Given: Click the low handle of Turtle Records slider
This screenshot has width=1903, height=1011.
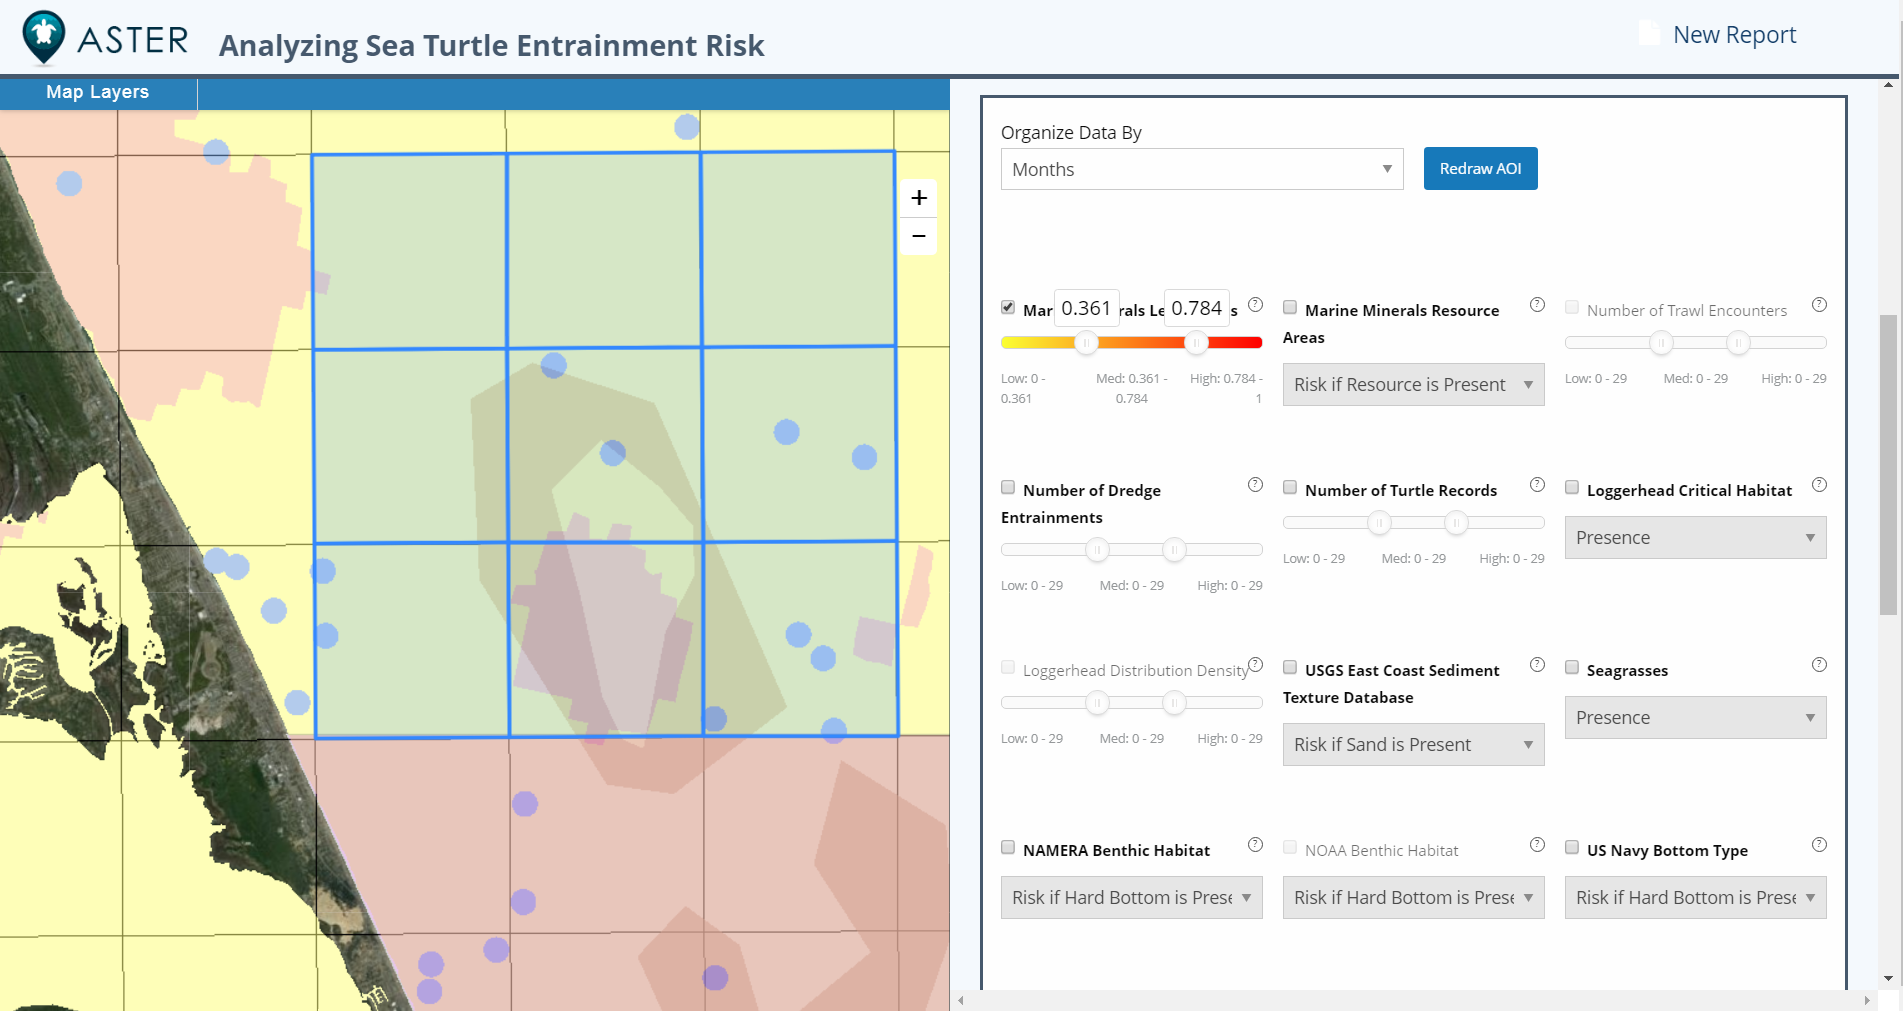Looking at the screenshot, I should (x=1379, y=523).
